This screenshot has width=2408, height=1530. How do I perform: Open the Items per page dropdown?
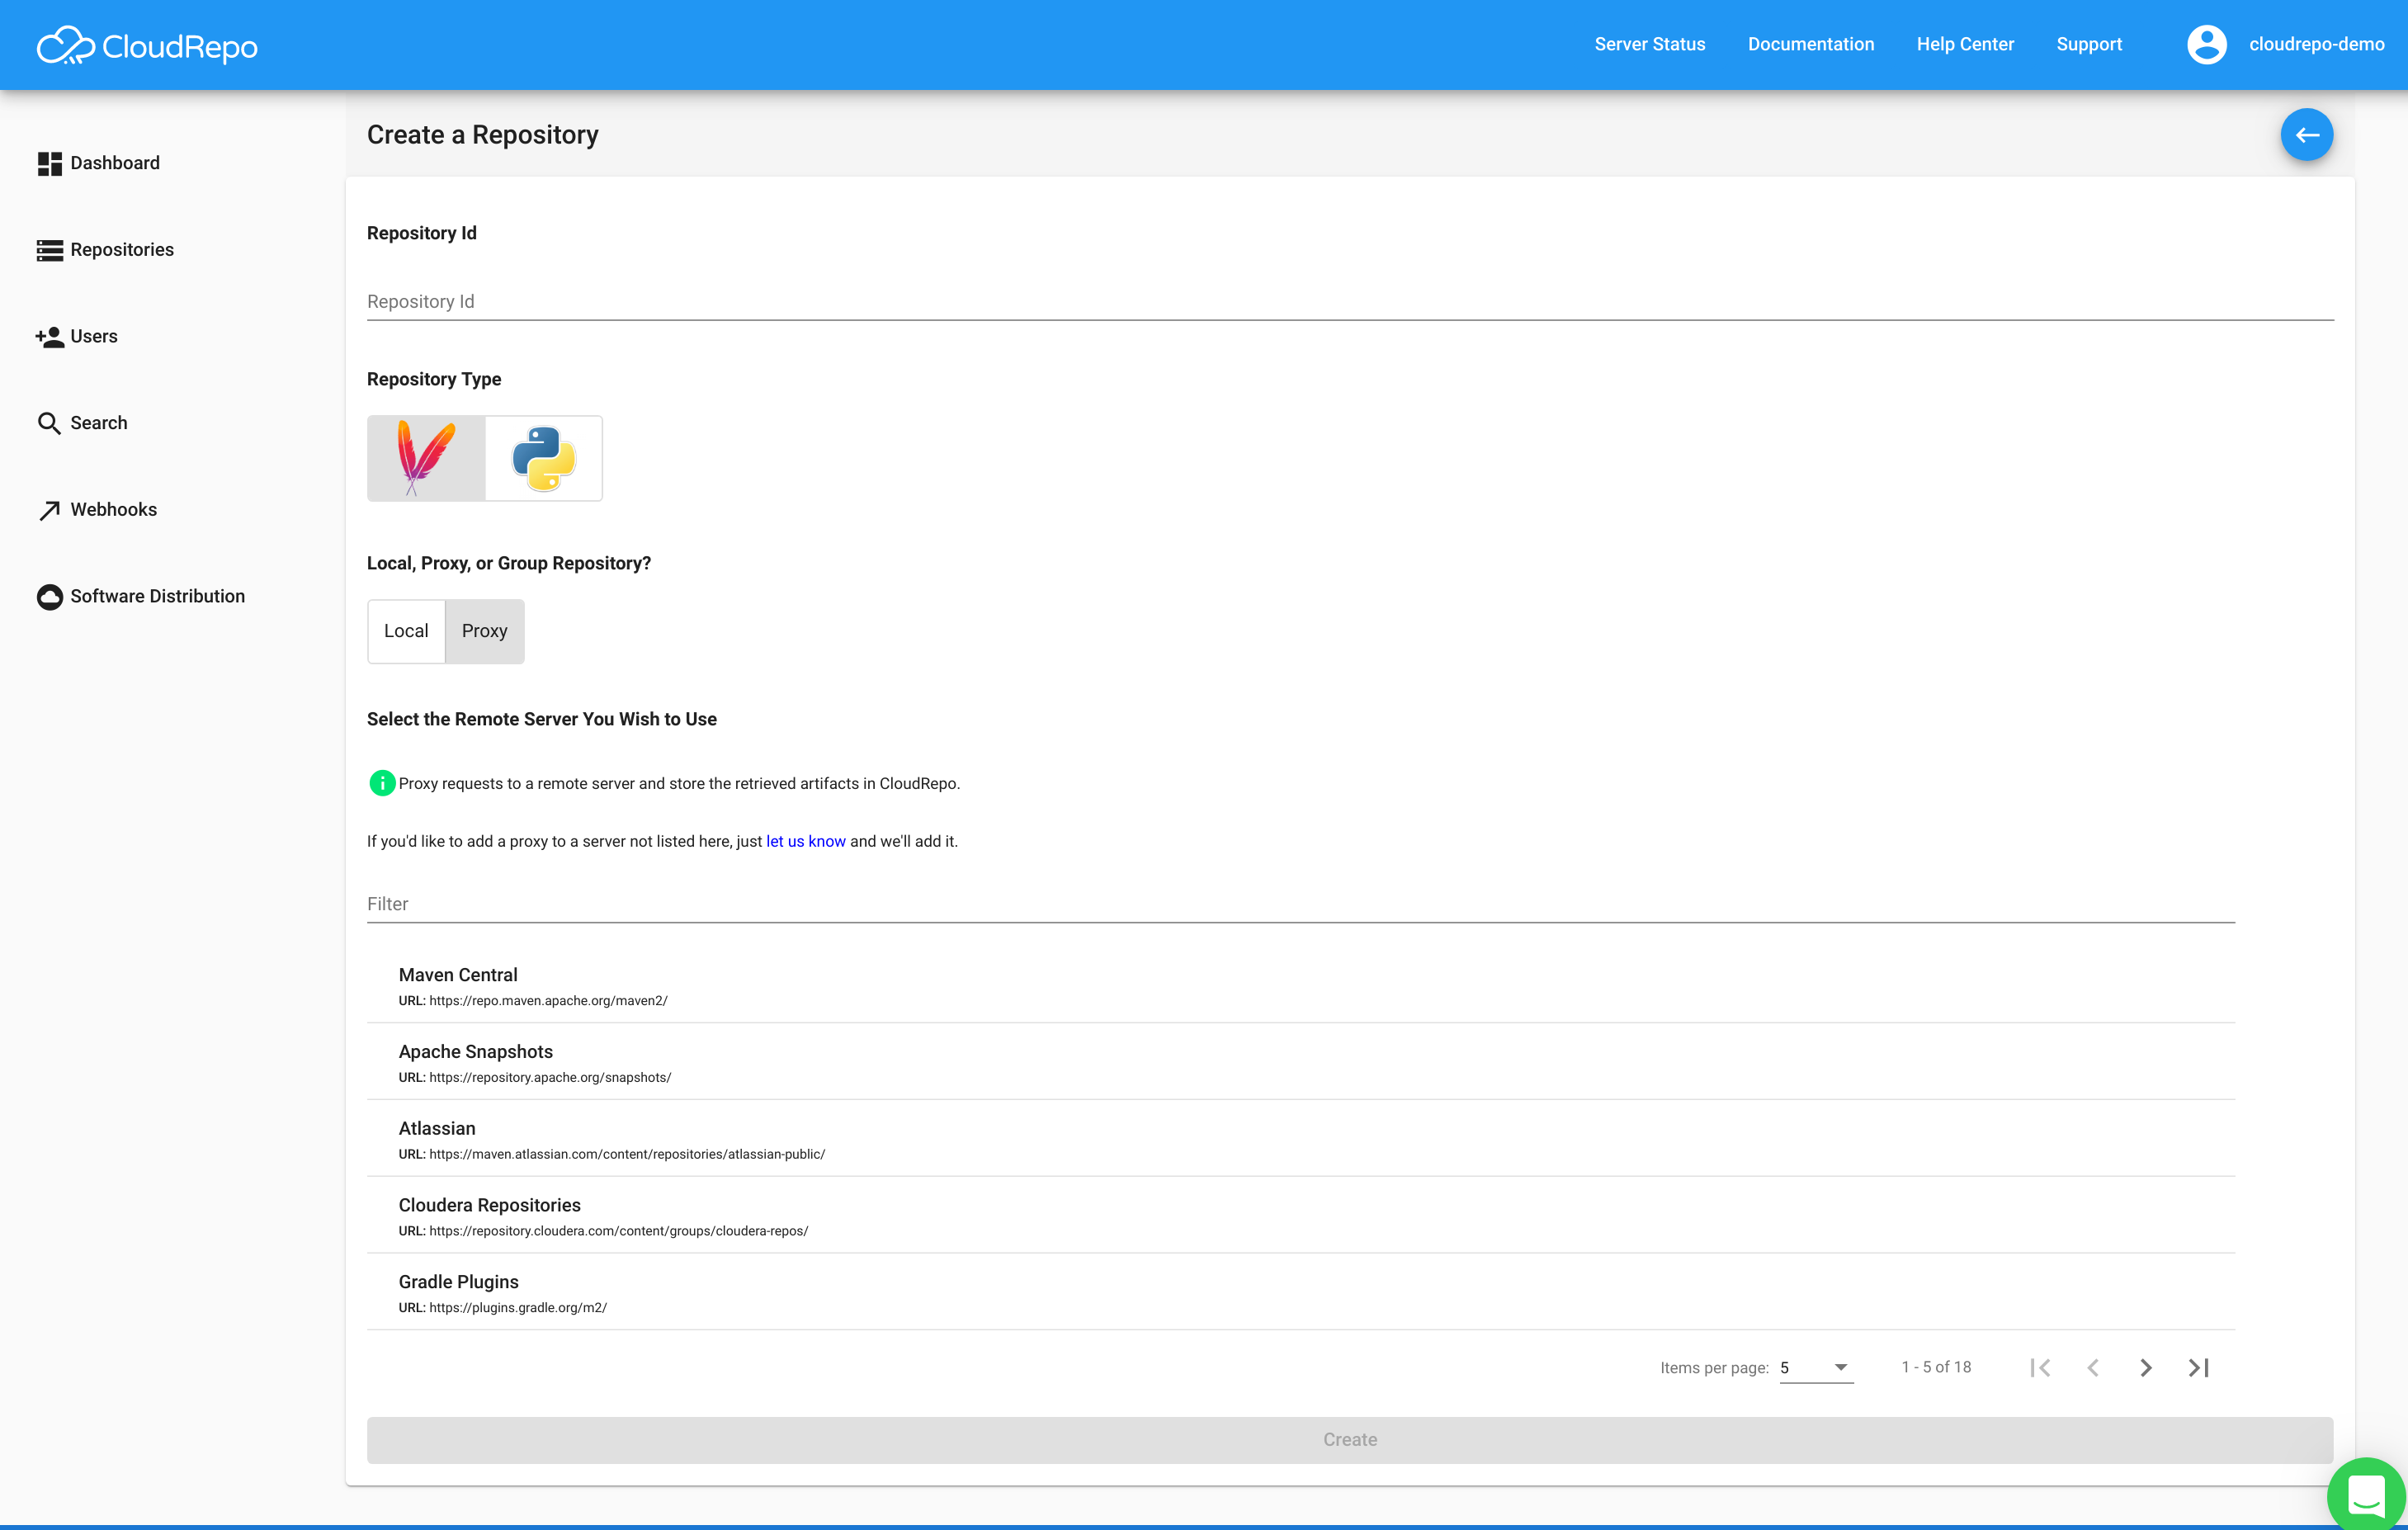click(1816, 1367)
